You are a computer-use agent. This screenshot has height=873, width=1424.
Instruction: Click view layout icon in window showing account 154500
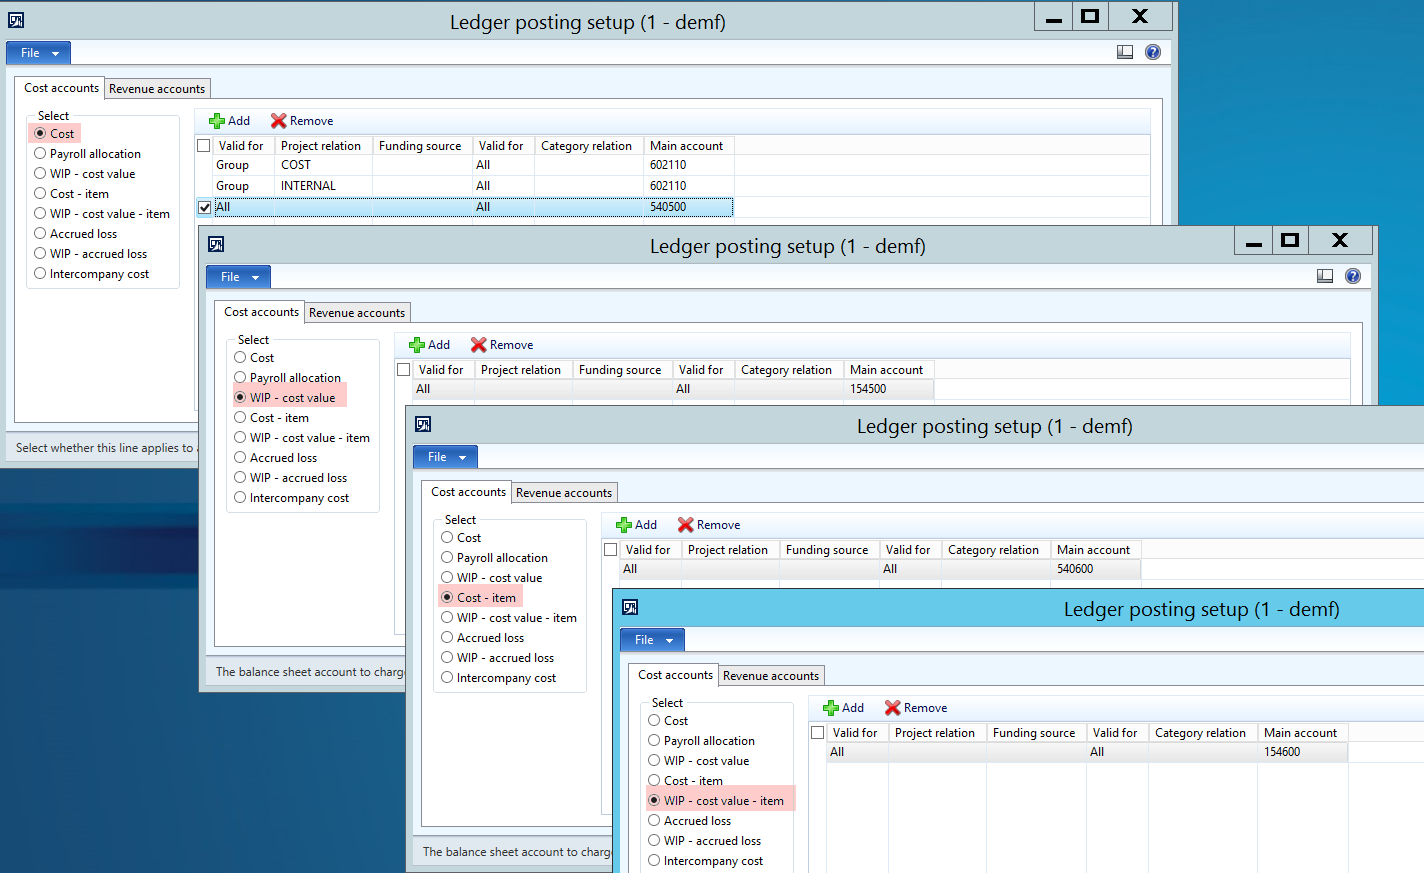[x=1325, y=276]
